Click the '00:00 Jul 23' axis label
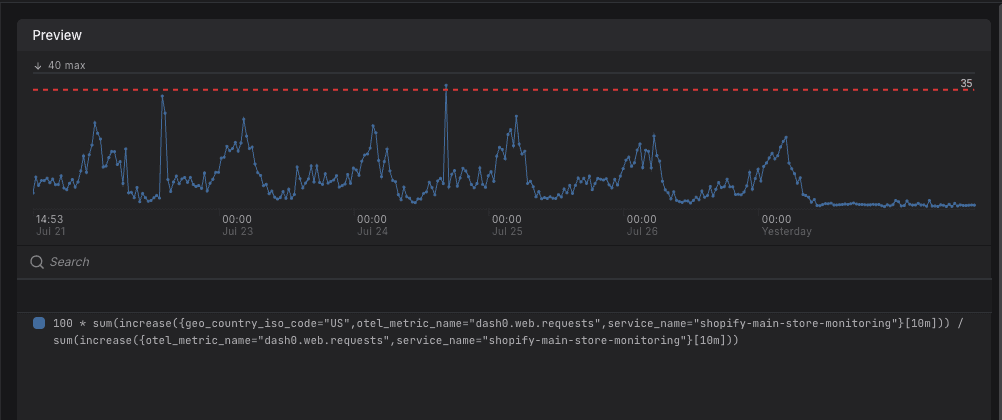The width and height of the screenshot is (1002, 420). point(237,225)
